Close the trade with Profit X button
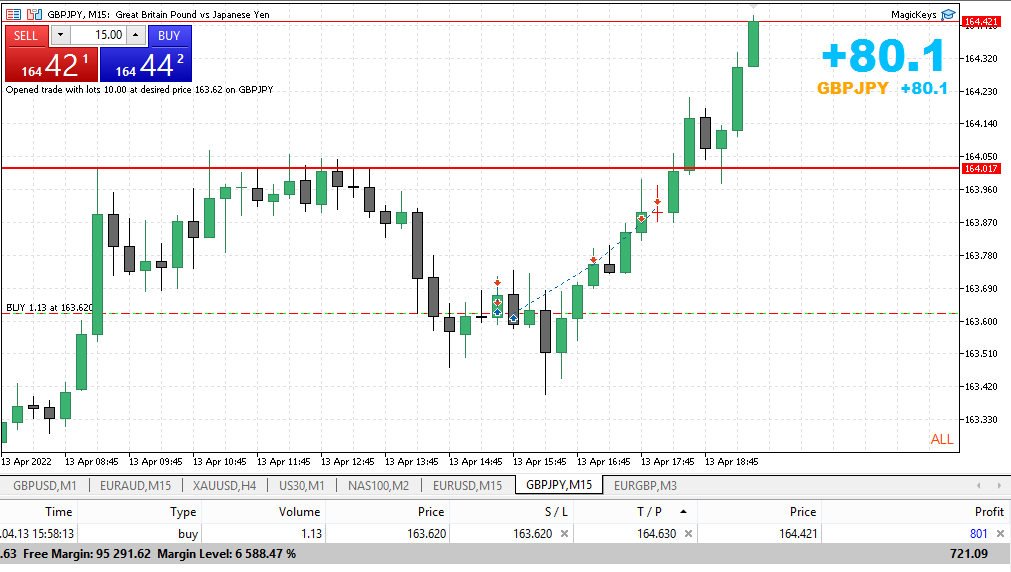Screen dimensions: 1011x572 click(1000, 533)
